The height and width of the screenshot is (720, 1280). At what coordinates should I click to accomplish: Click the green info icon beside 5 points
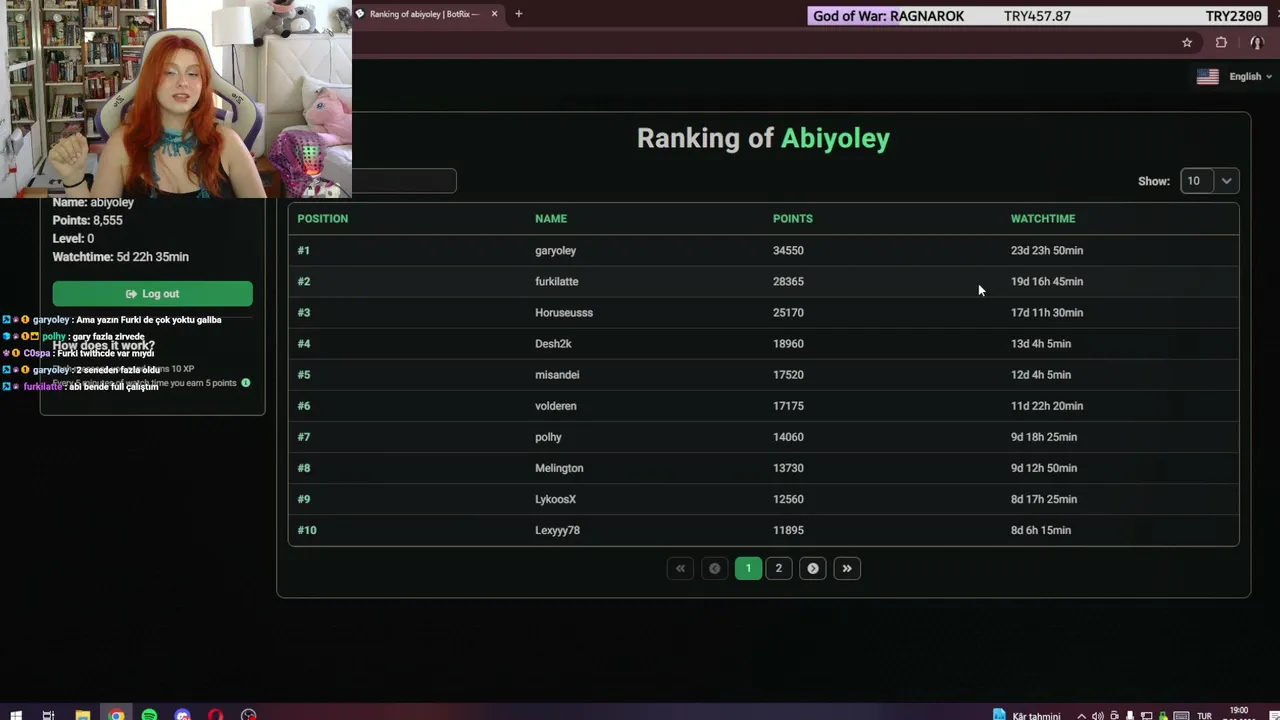pyautogui.click(x=245, y=383)
